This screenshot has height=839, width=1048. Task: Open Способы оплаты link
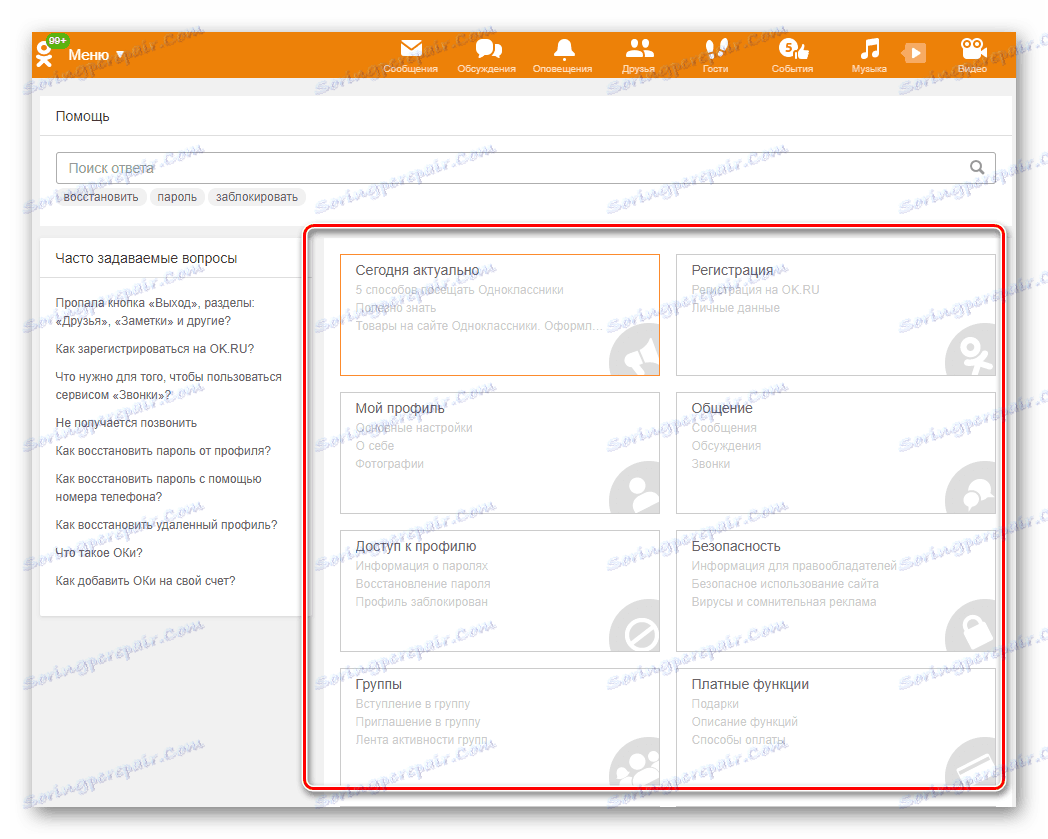(x=739, y=740)
